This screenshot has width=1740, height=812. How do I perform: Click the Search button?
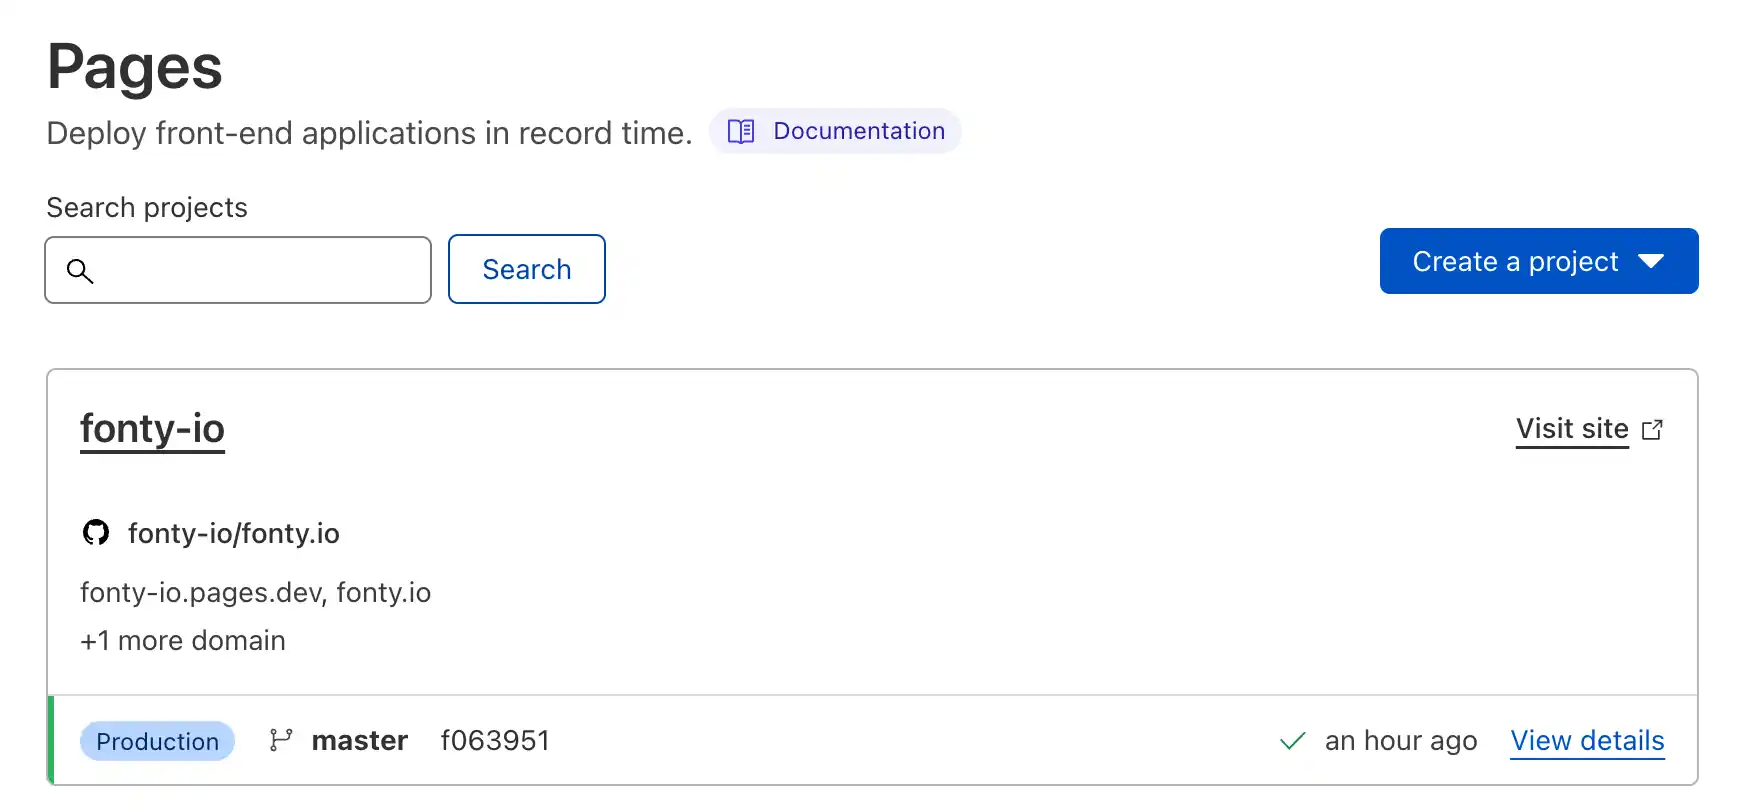[x=526, y=268]
